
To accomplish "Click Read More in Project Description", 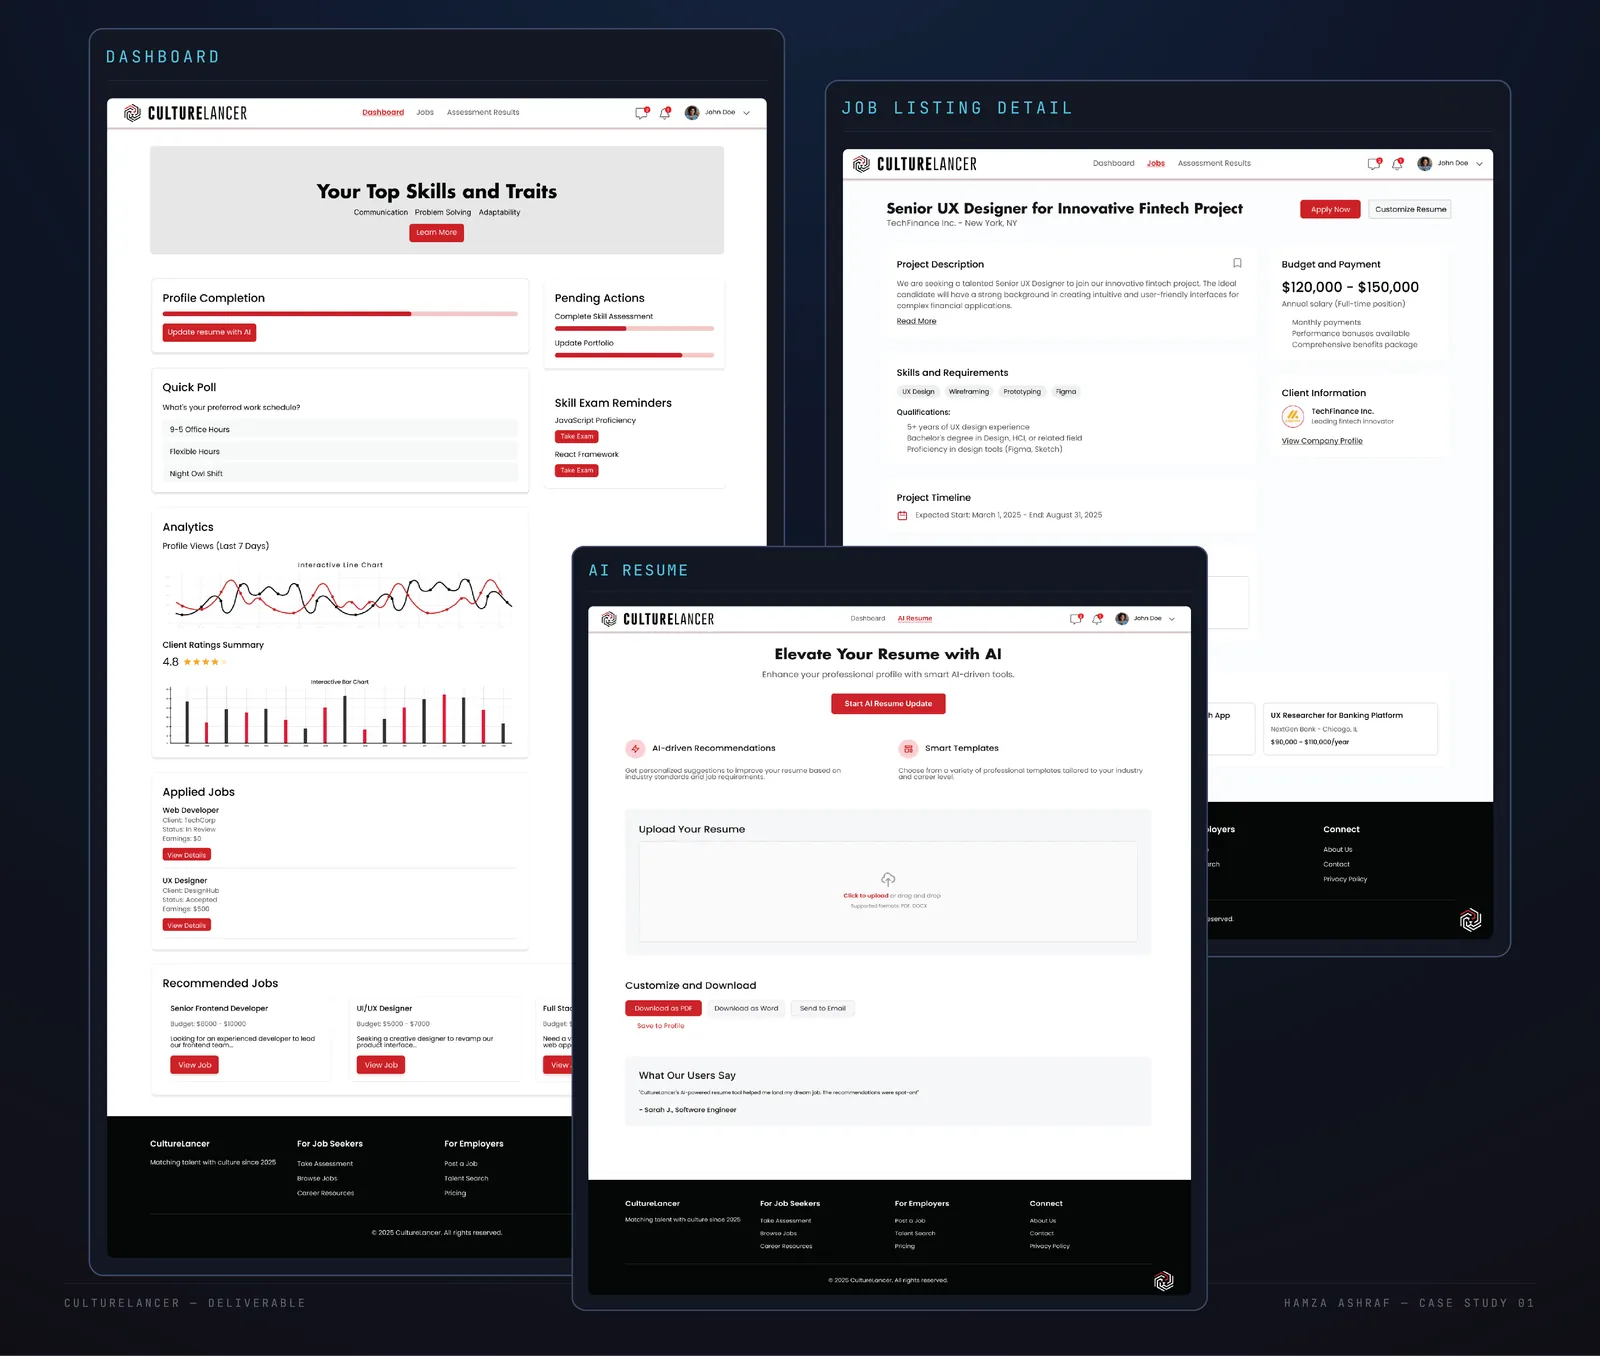I will click(916, 322).
